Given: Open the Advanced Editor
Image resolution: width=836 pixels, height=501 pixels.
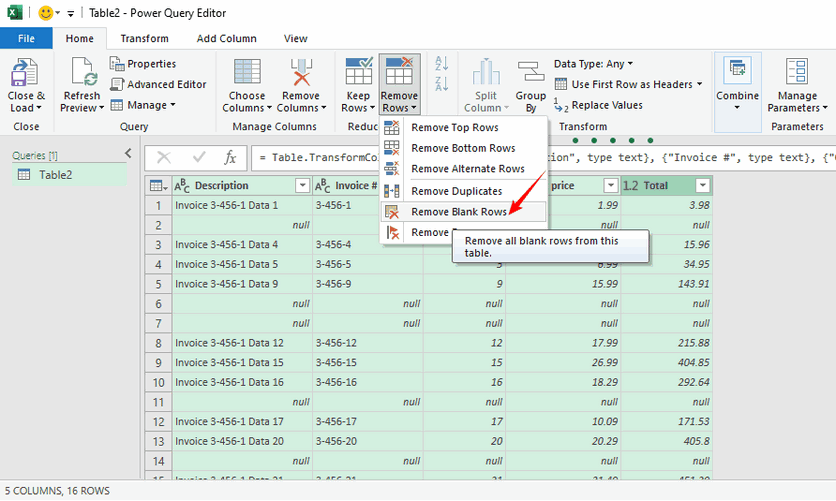Looking at the screenshot, I should click(x=158, y=84).
